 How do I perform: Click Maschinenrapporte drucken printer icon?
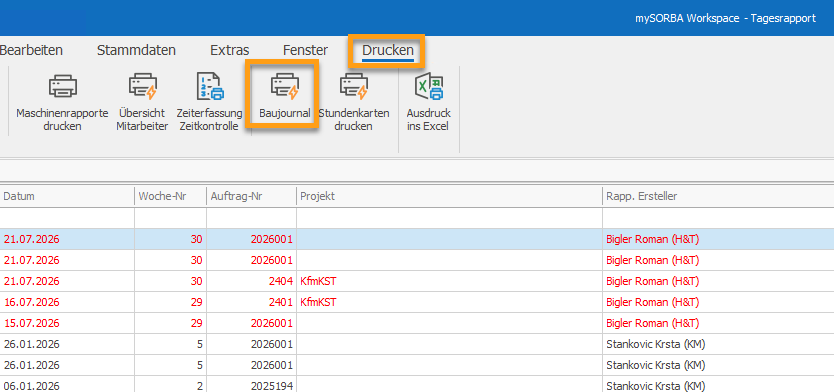[63, 86]
